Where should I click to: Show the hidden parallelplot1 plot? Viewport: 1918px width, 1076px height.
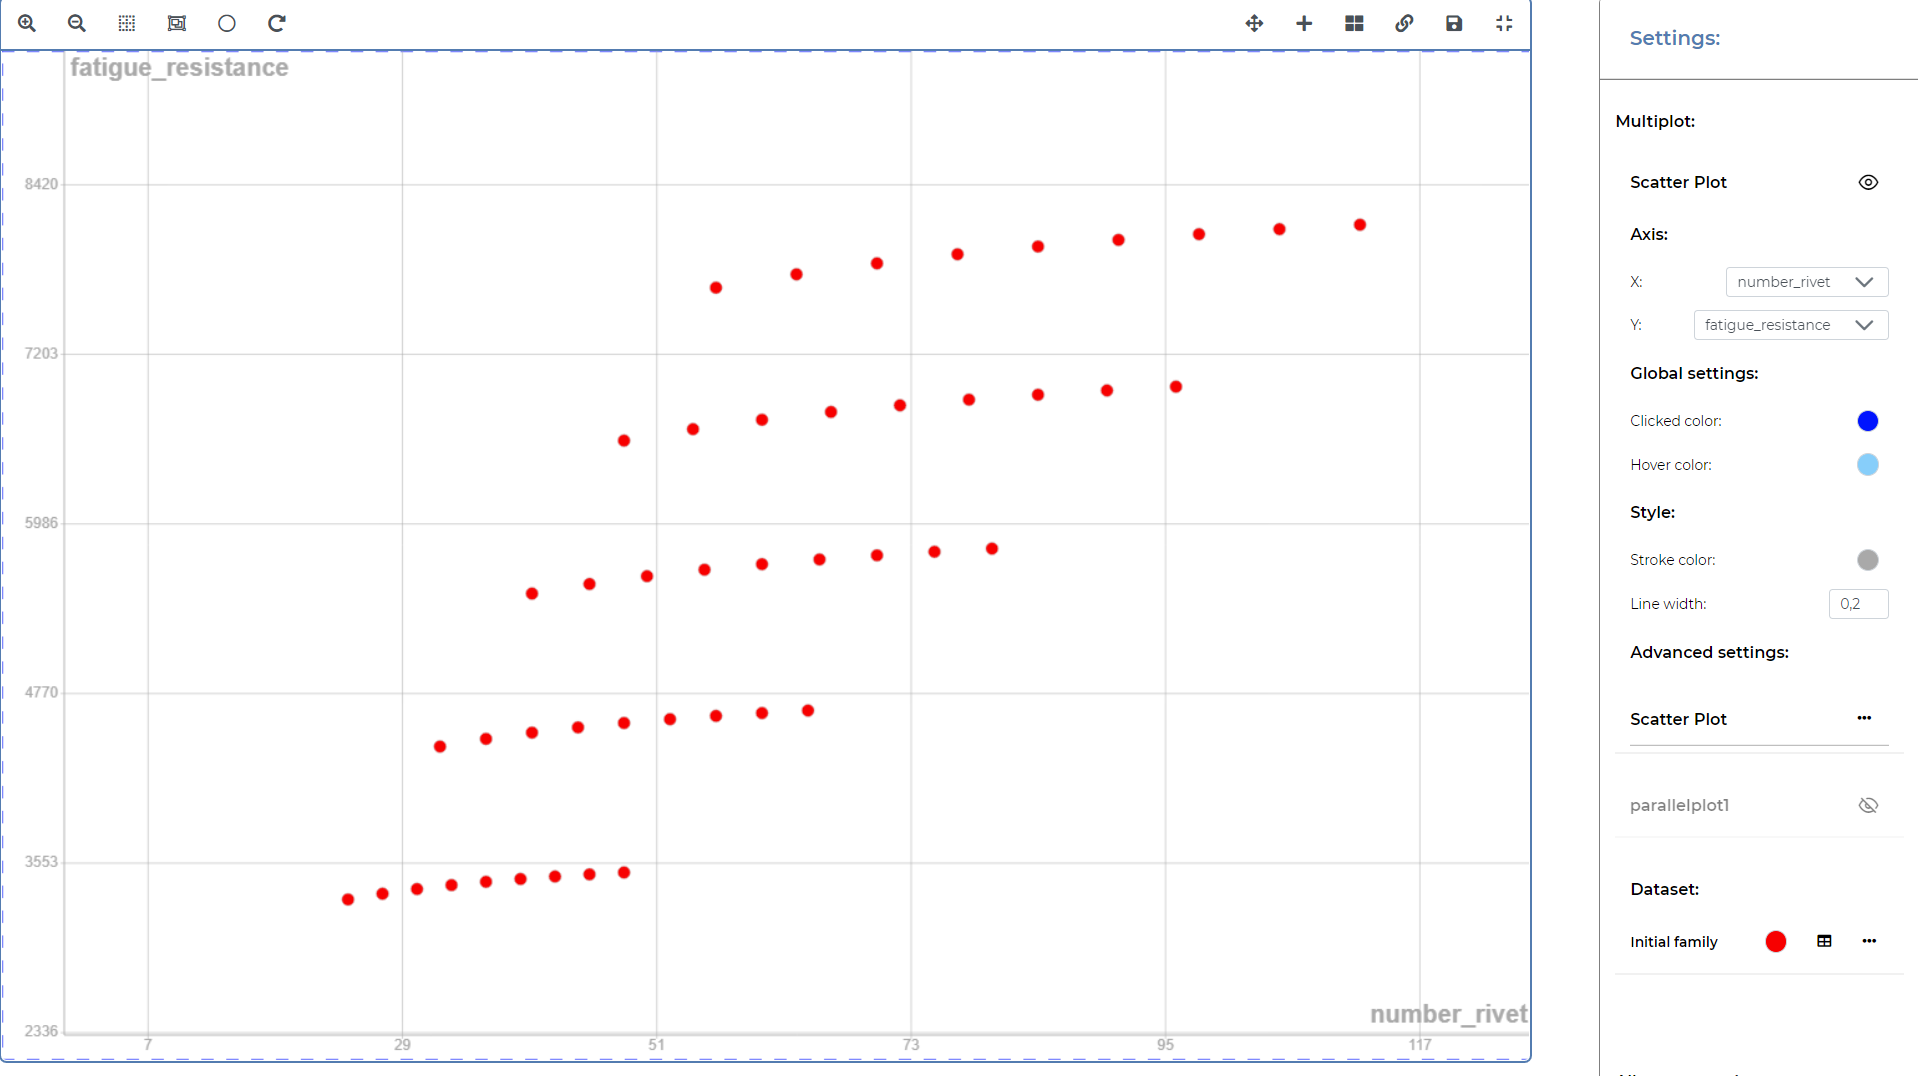point(1868,805)
